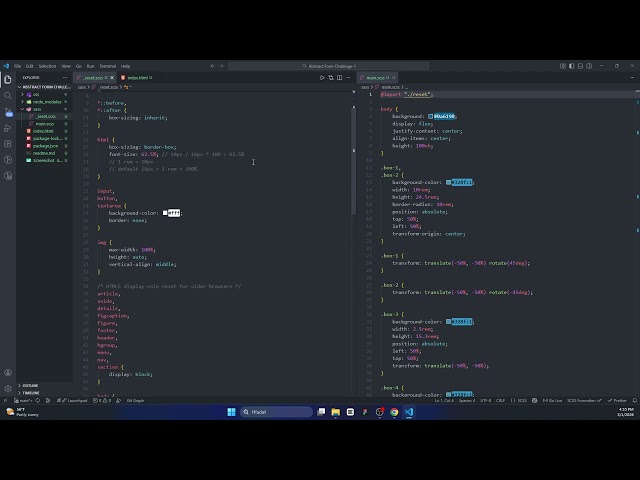Open the Source Control view with its badge
640x480 pixels.
8,112
